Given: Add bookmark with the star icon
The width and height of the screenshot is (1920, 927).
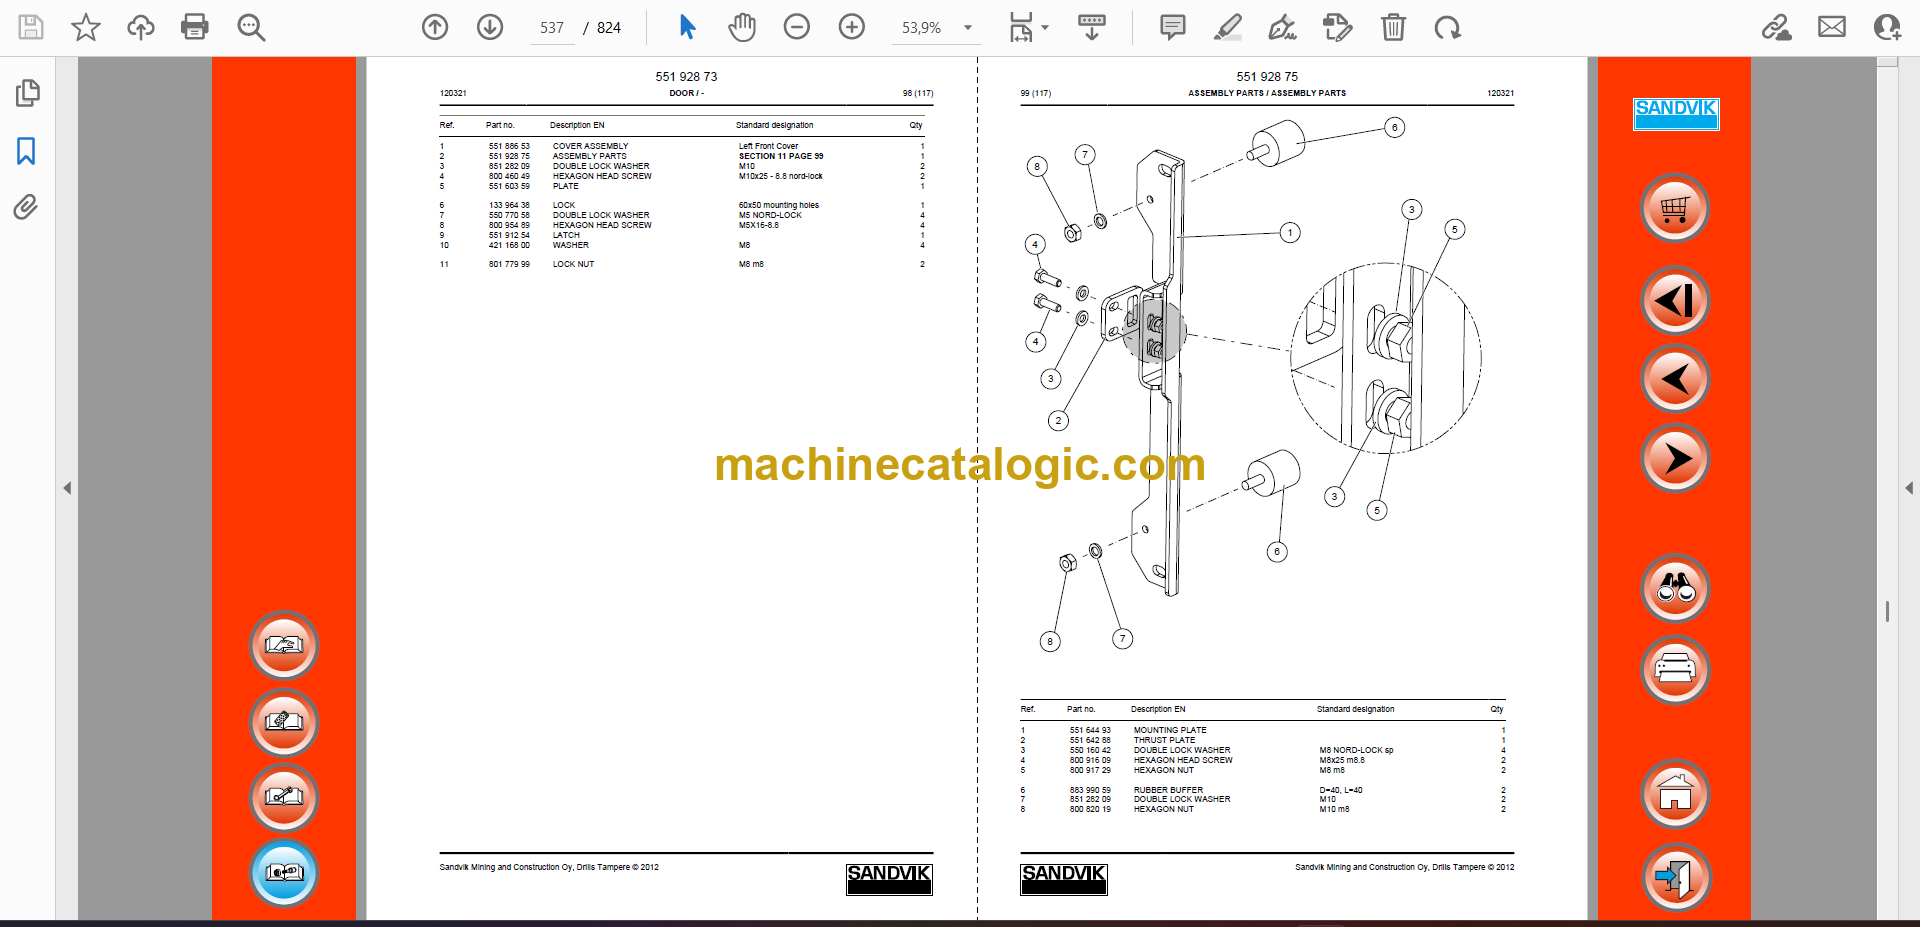Looking at the screenshot, I should 86,27.
